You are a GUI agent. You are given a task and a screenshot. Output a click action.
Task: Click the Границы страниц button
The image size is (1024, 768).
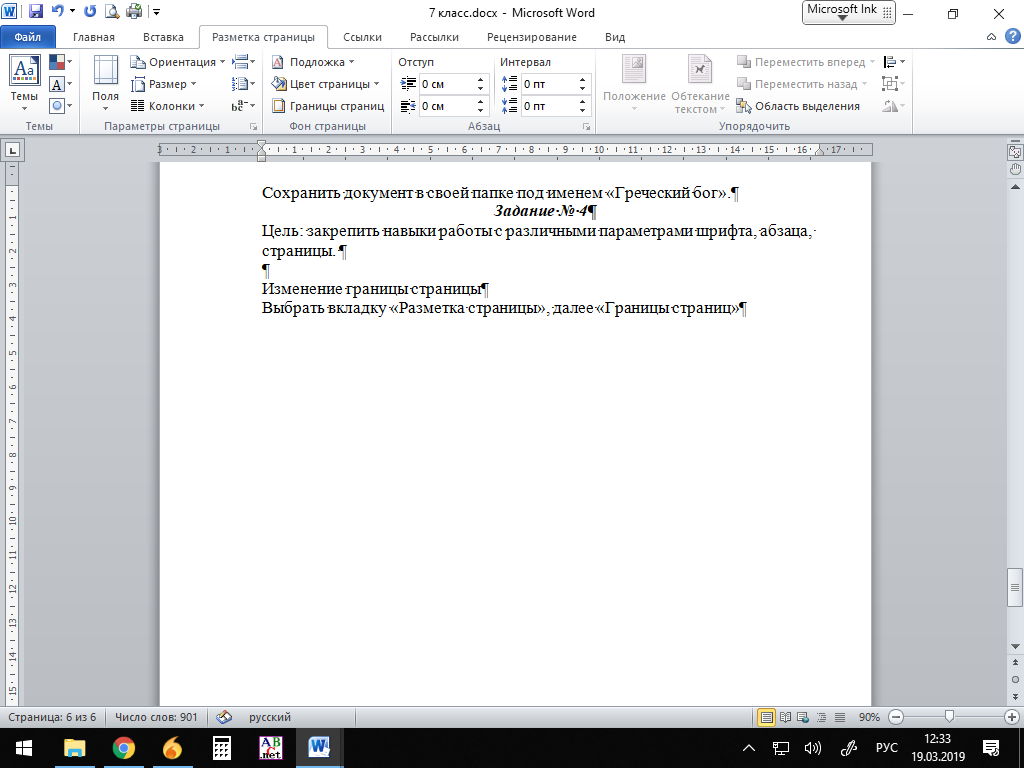(x=328, y=106)
